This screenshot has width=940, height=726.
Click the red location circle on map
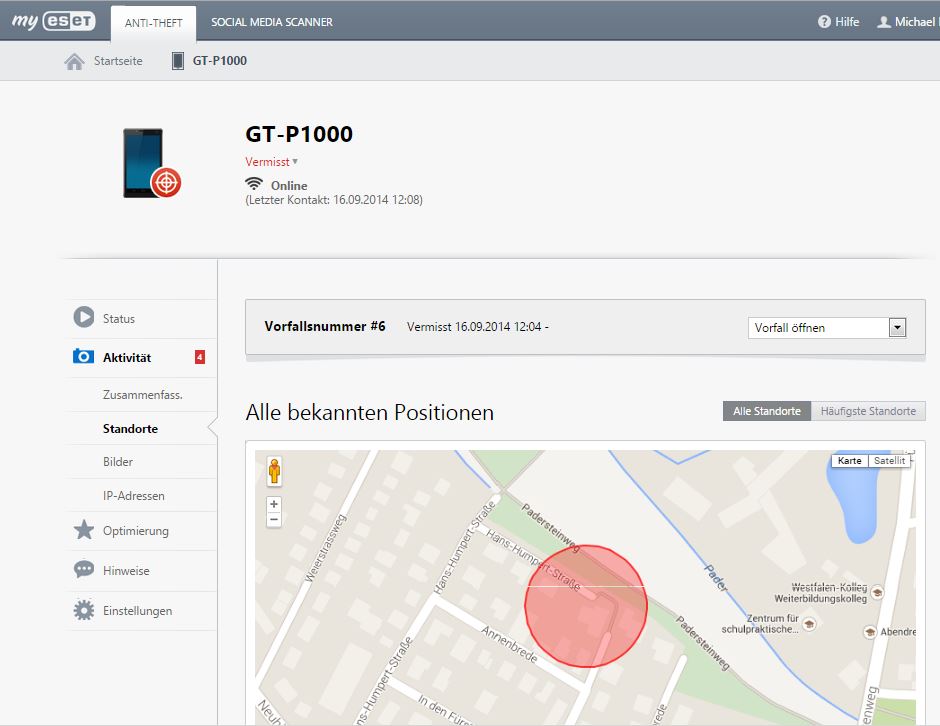click(586, 605)
